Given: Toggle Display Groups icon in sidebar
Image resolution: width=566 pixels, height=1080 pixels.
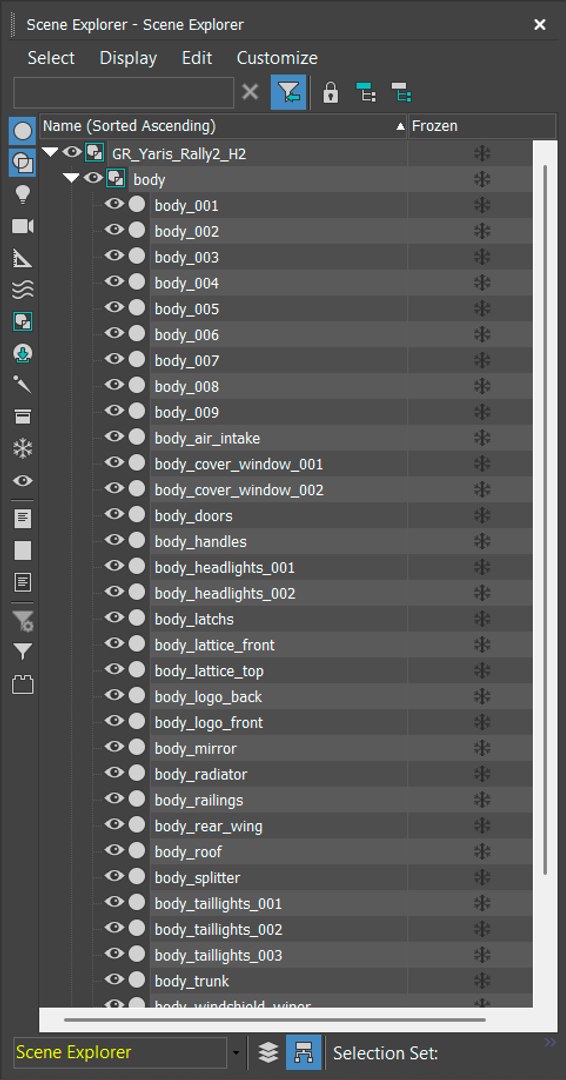Looking at the screenshot, I should tap(23, 322).
